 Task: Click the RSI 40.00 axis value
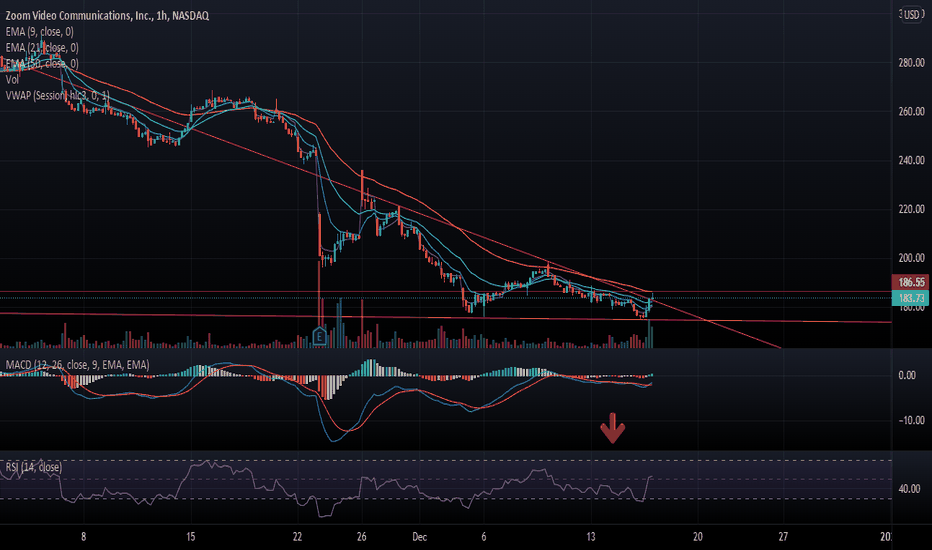[x=909, y=489]
